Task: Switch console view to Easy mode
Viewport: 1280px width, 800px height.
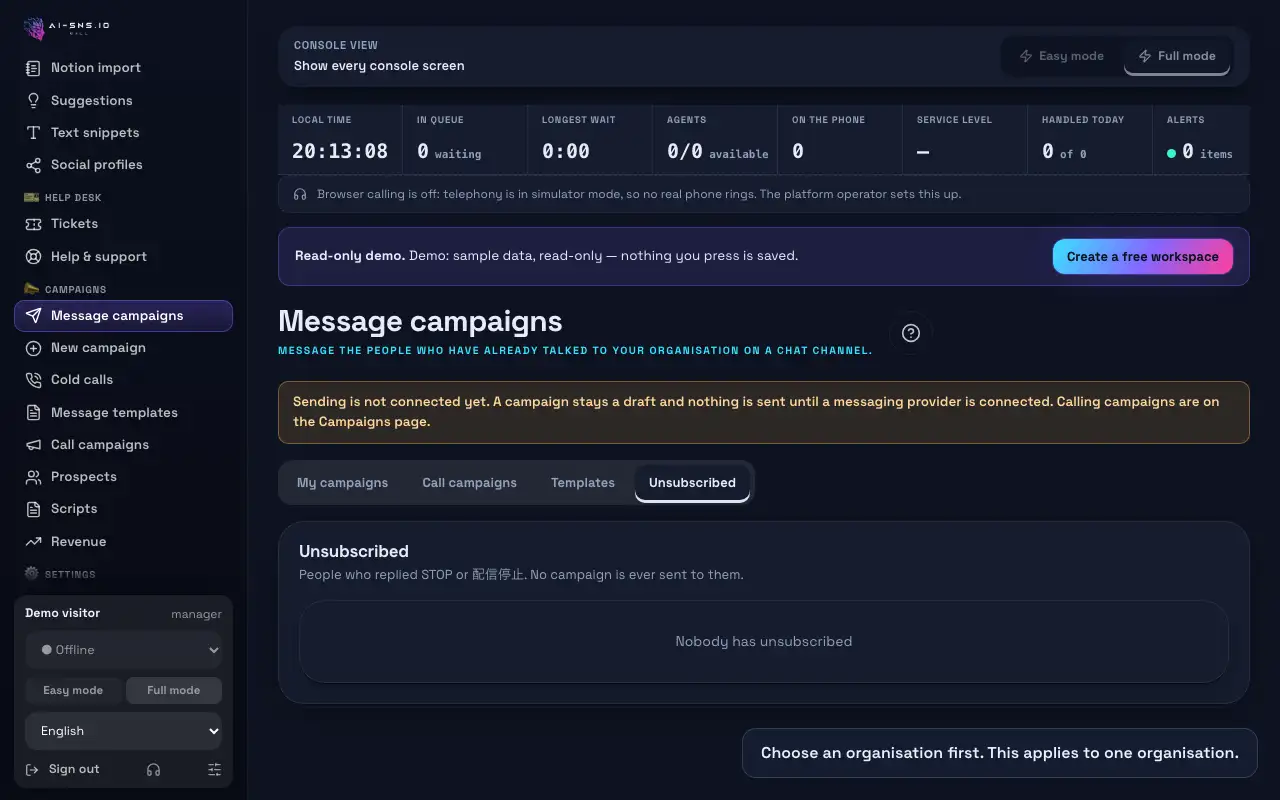Action: click(1062, 56)
